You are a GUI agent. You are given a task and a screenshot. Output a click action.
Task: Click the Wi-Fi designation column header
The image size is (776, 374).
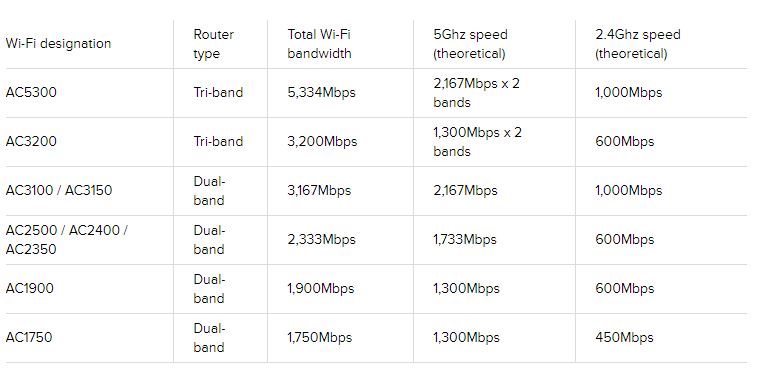(58, 44)
